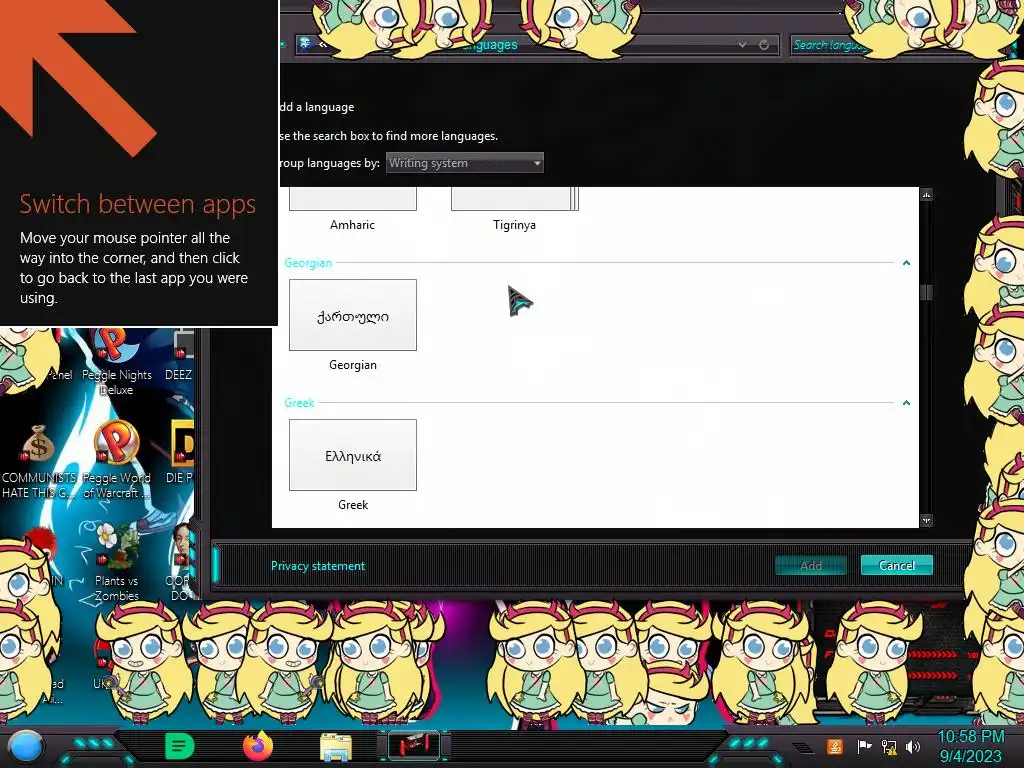Select the active Control Panel taskbar button
Image resolution: width=1024 pixels, height=768 pixels.
[413, 746]
